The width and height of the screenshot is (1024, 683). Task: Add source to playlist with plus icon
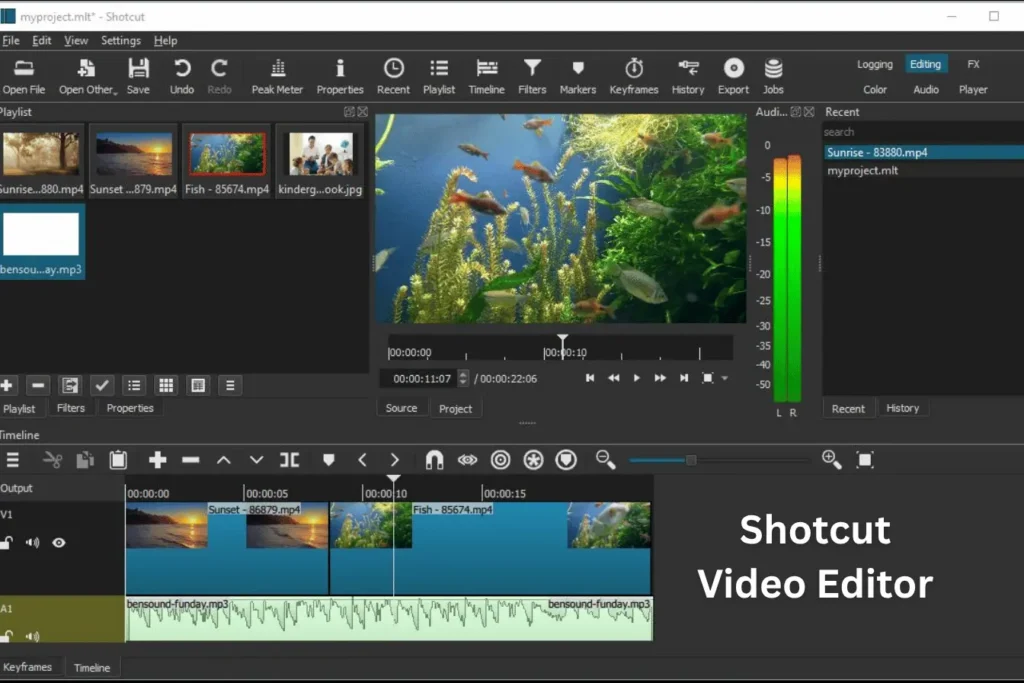(7, 385)
